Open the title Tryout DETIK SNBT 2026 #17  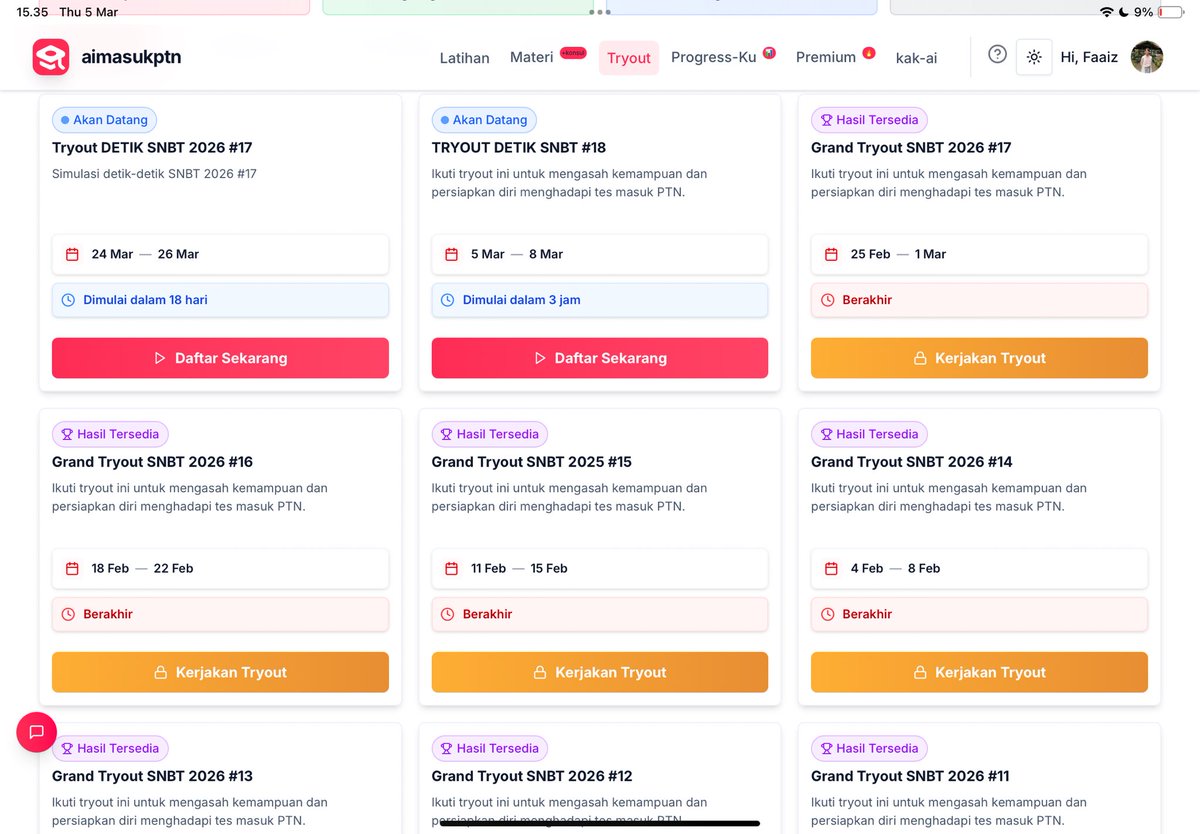[152, 148]
